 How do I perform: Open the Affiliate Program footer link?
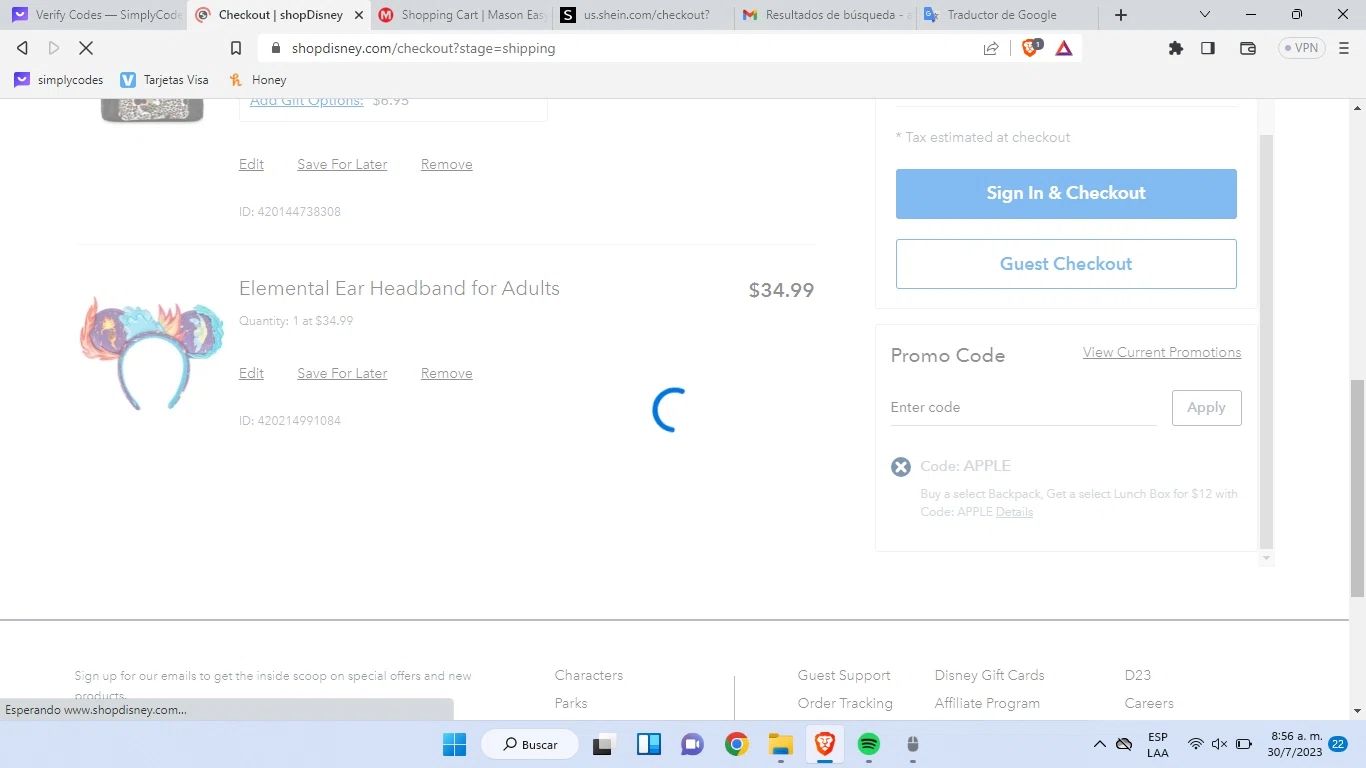987,703
